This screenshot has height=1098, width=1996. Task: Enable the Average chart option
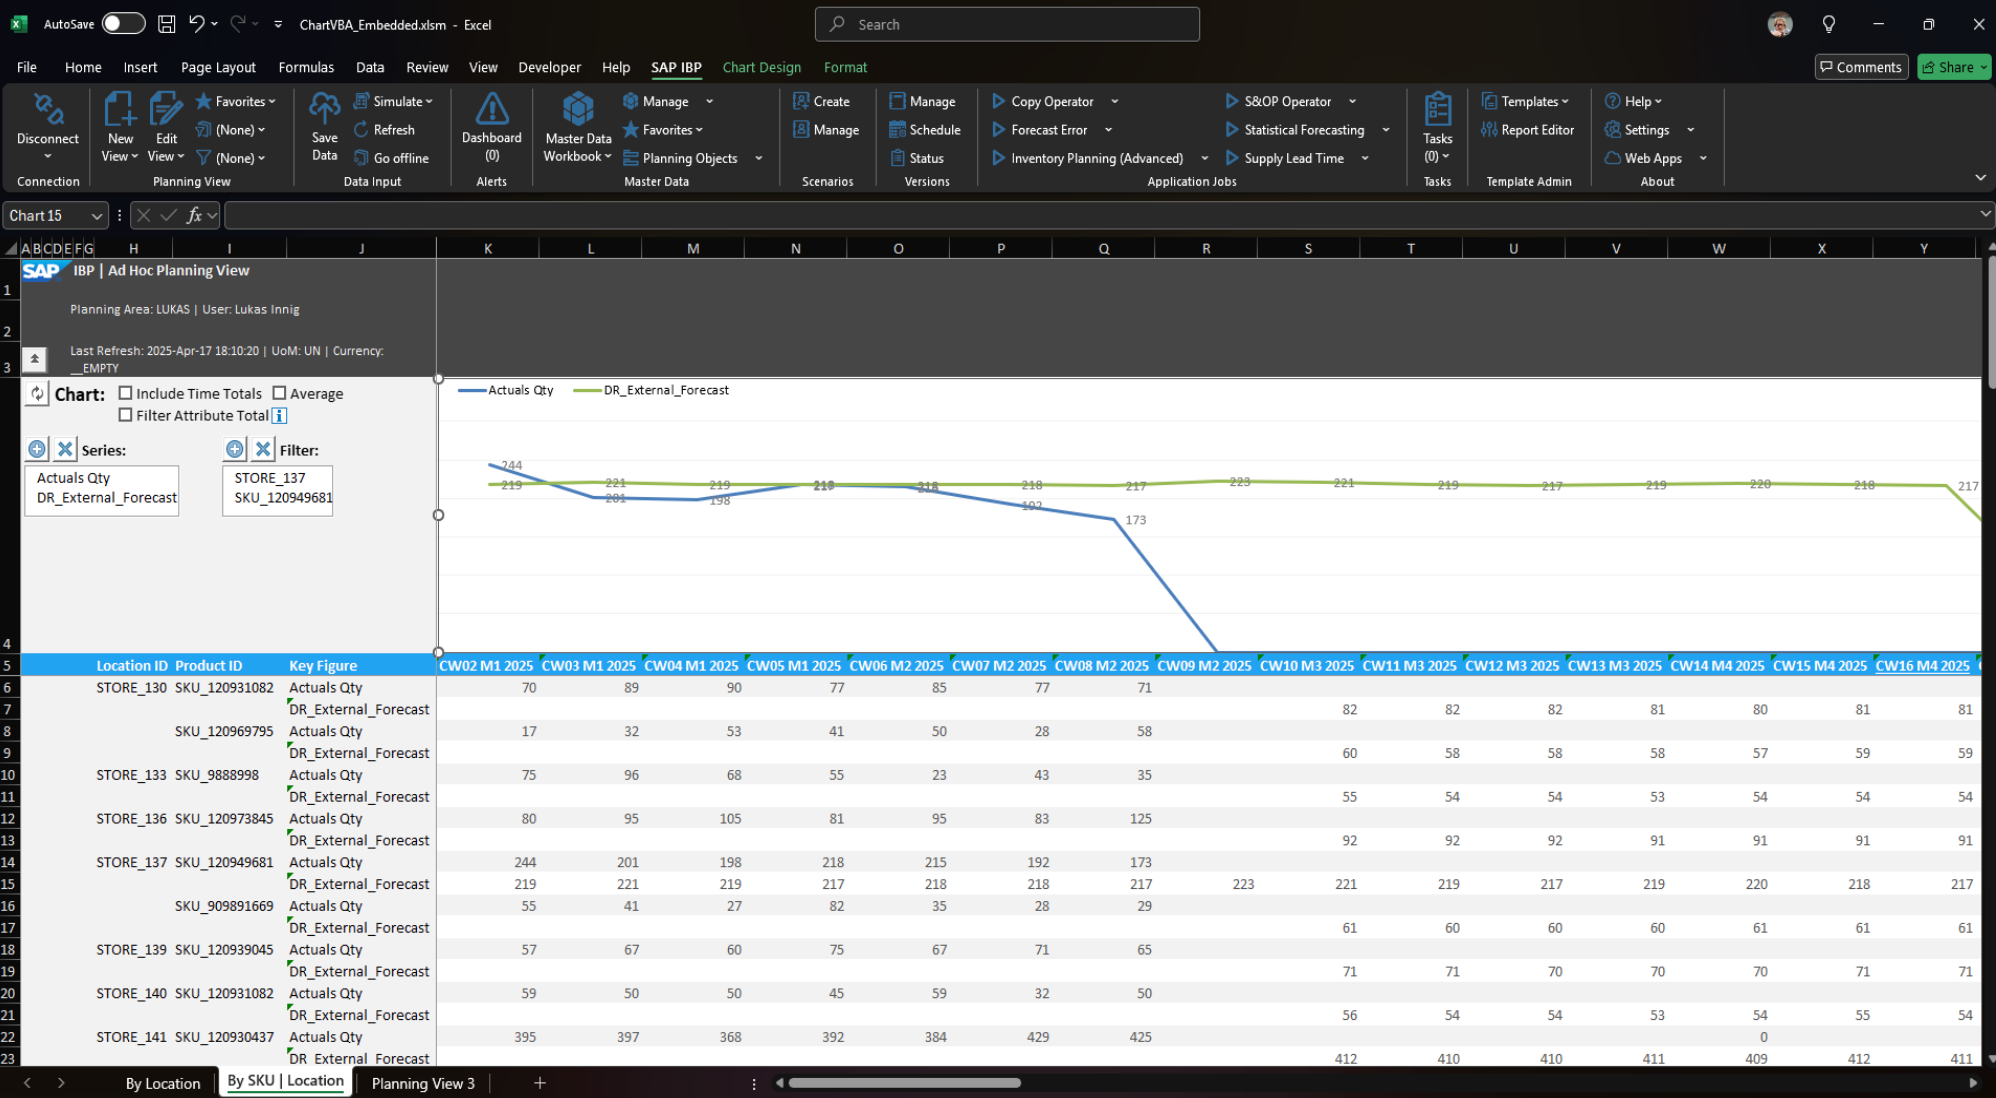[x=279, y=393]
